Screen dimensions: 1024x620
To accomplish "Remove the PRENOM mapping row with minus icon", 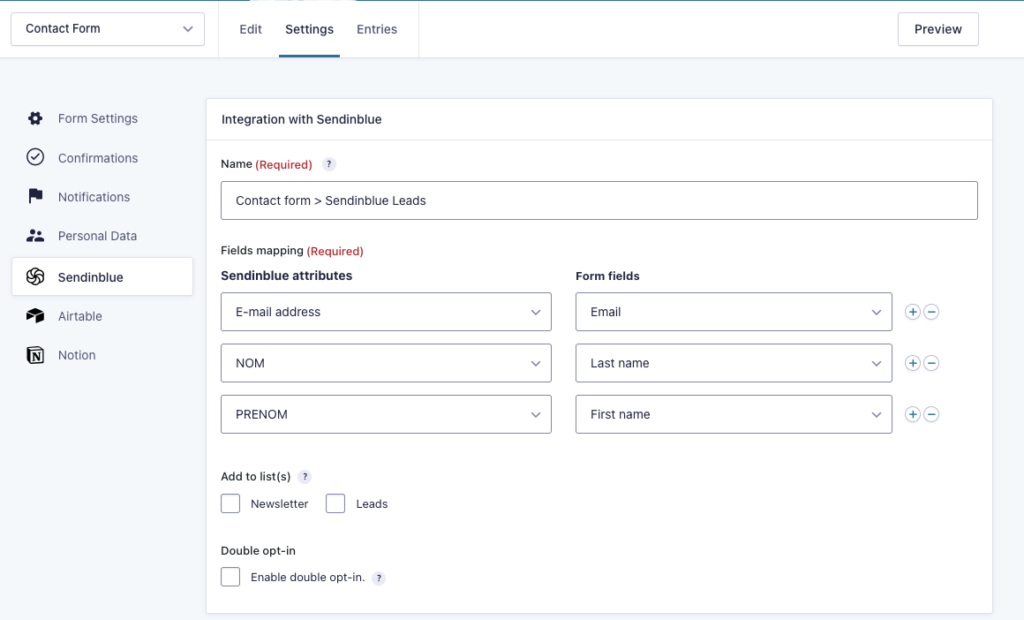I will pyautogui.click(x=931, y=414).
